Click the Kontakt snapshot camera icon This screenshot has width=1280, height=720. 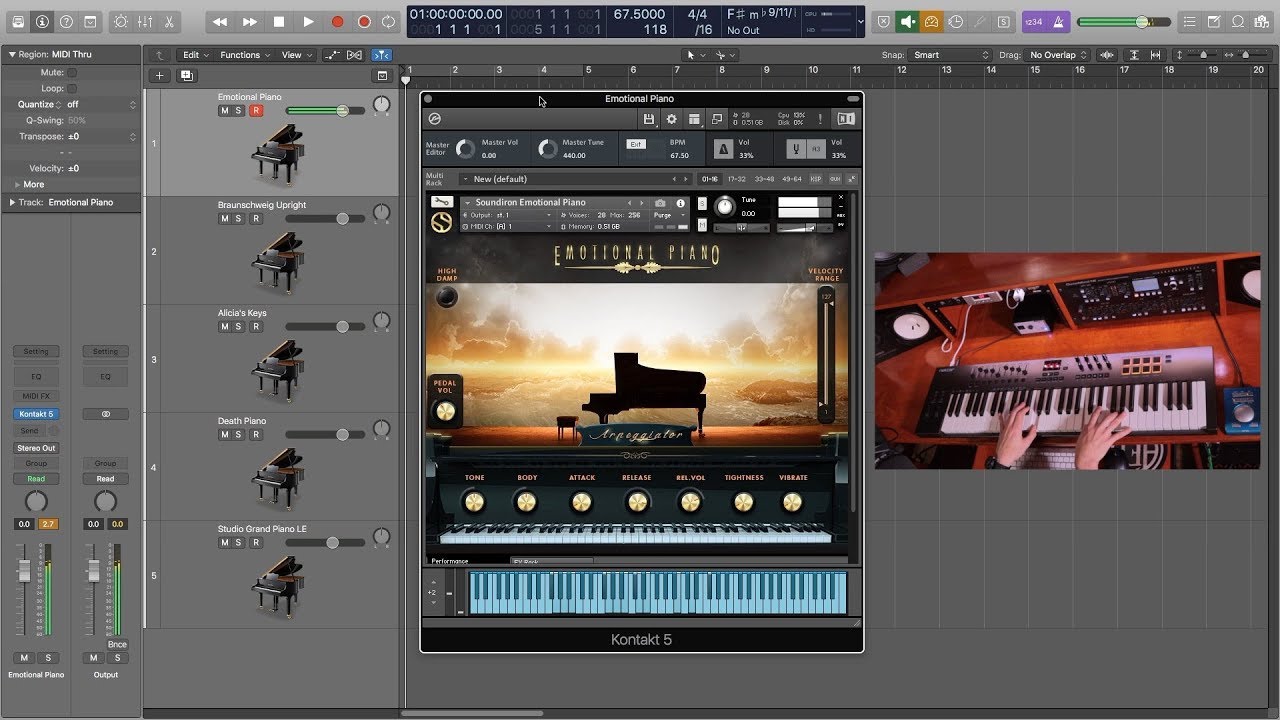pyautogui.click(x=660, y=203)
